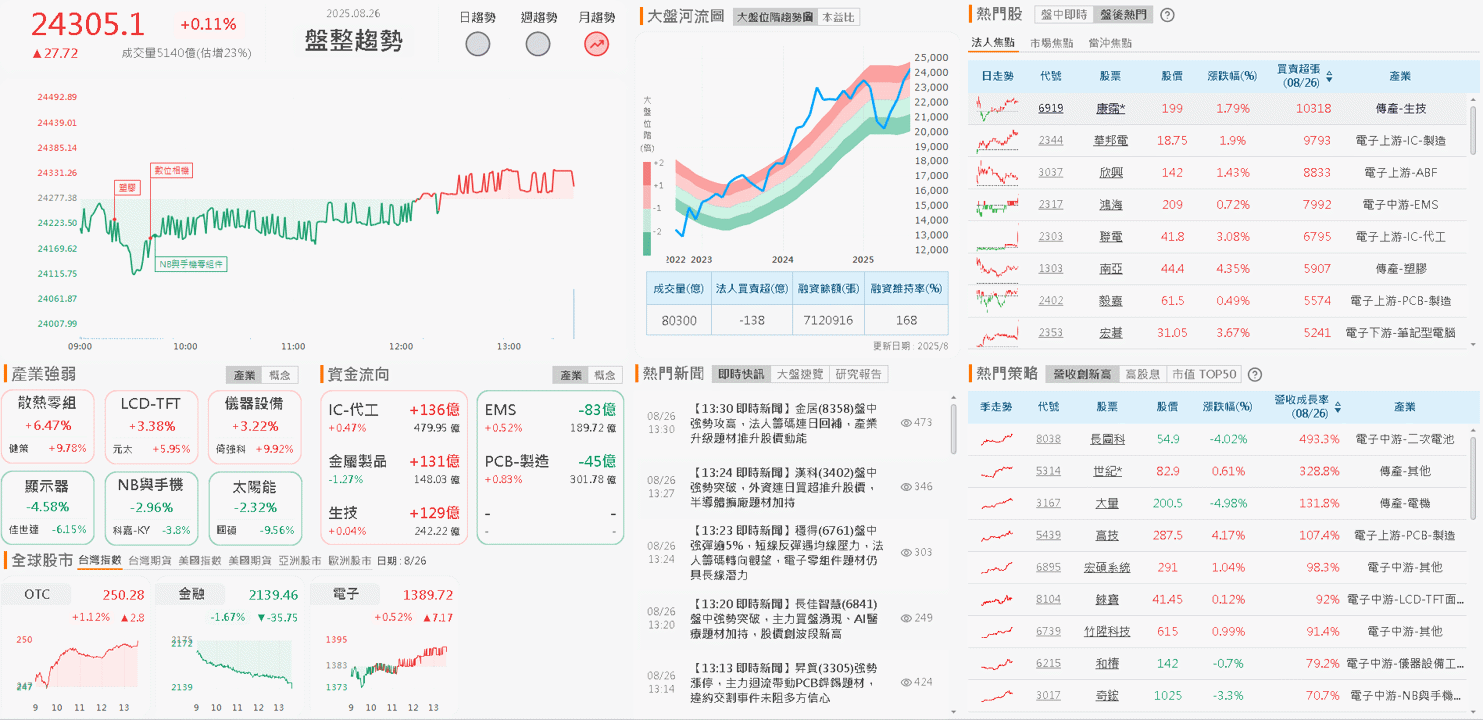Open the 宏碁 stock link
This screenshot has width=1483, height=720.
click(x=1111, y=333)
